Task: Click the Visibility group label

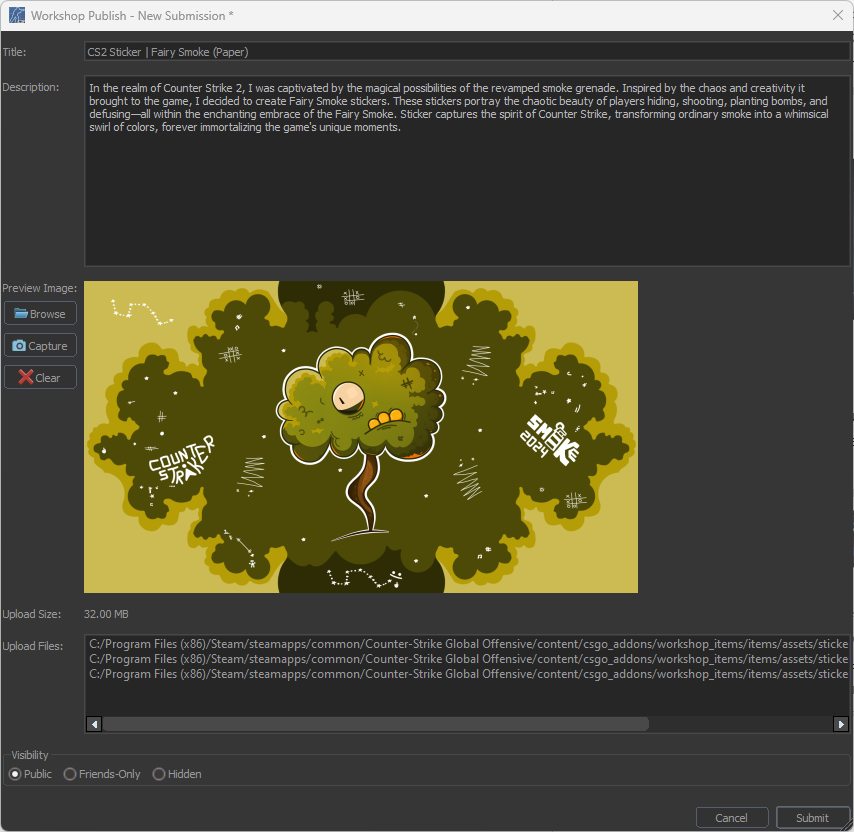Action: point(30,755)
